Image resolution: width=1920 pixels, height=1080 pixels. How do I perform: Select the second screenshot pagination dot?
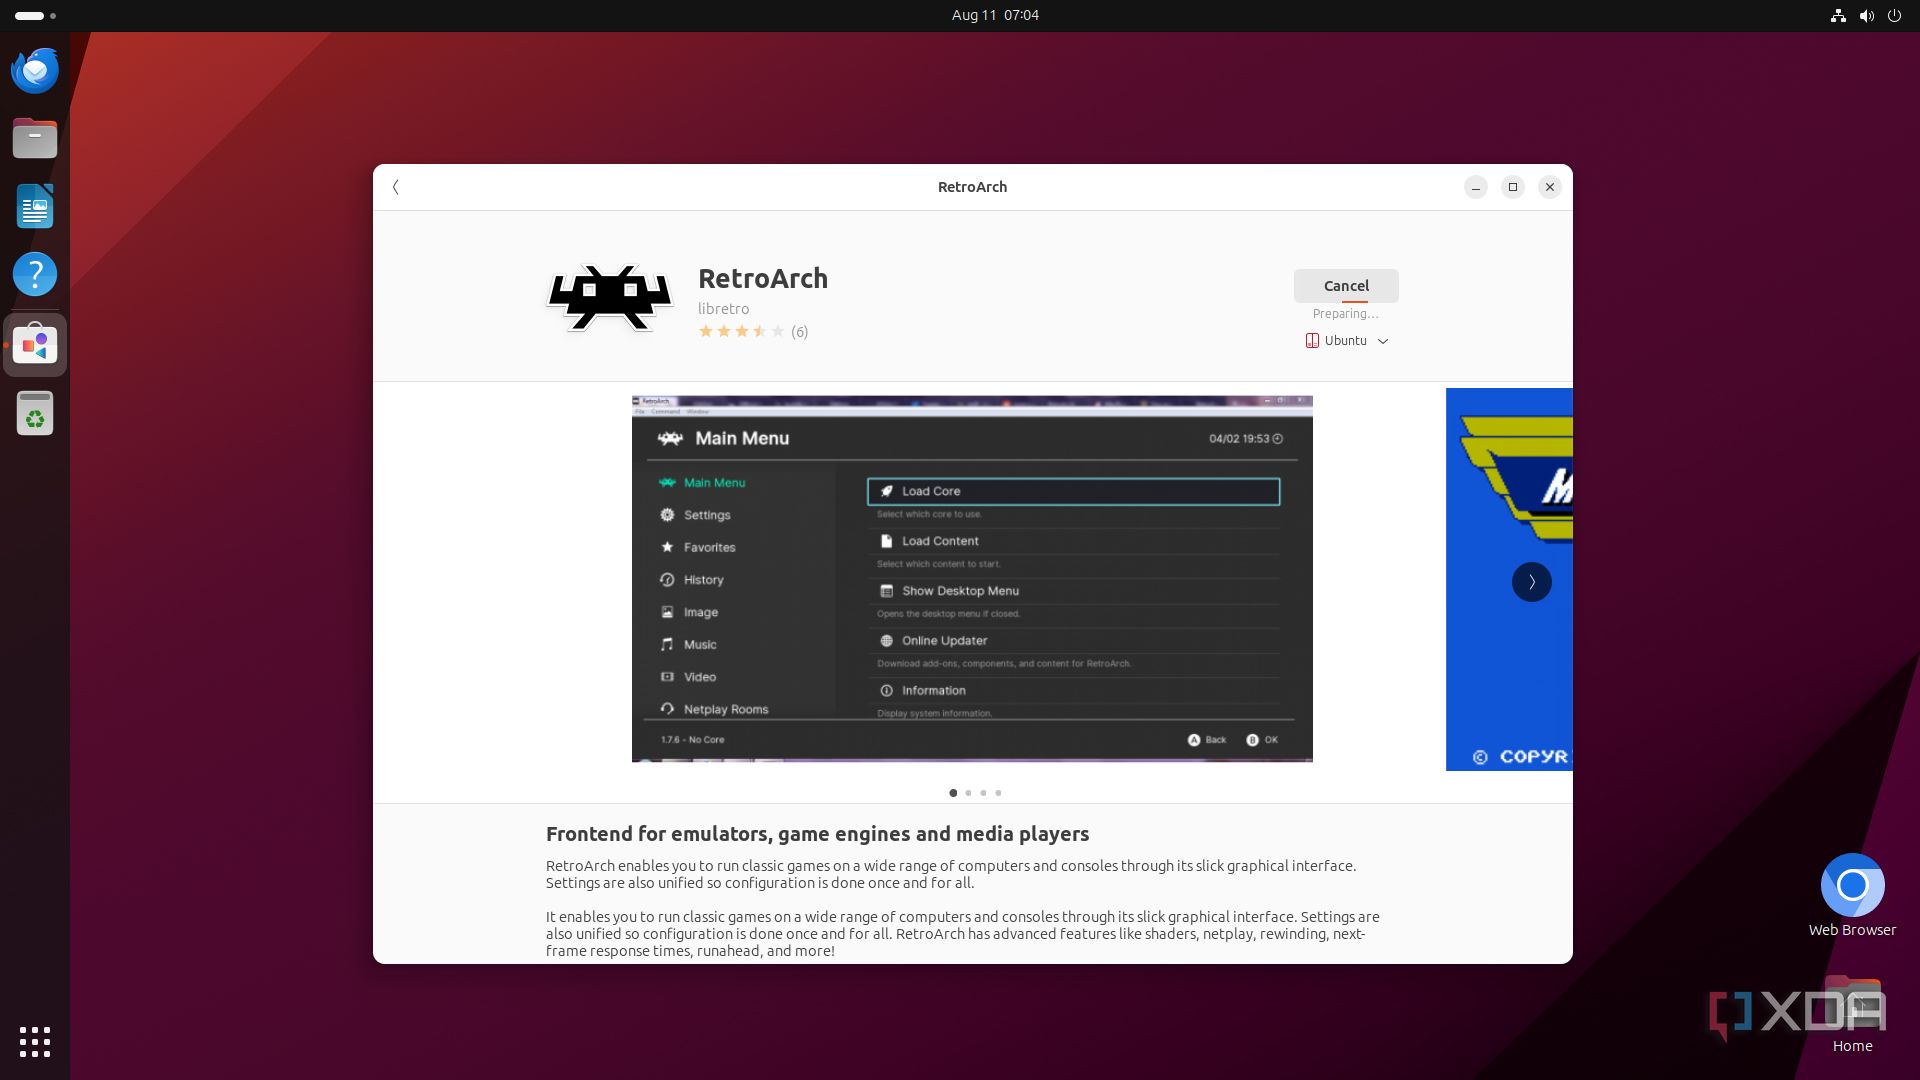click(968, 793)
